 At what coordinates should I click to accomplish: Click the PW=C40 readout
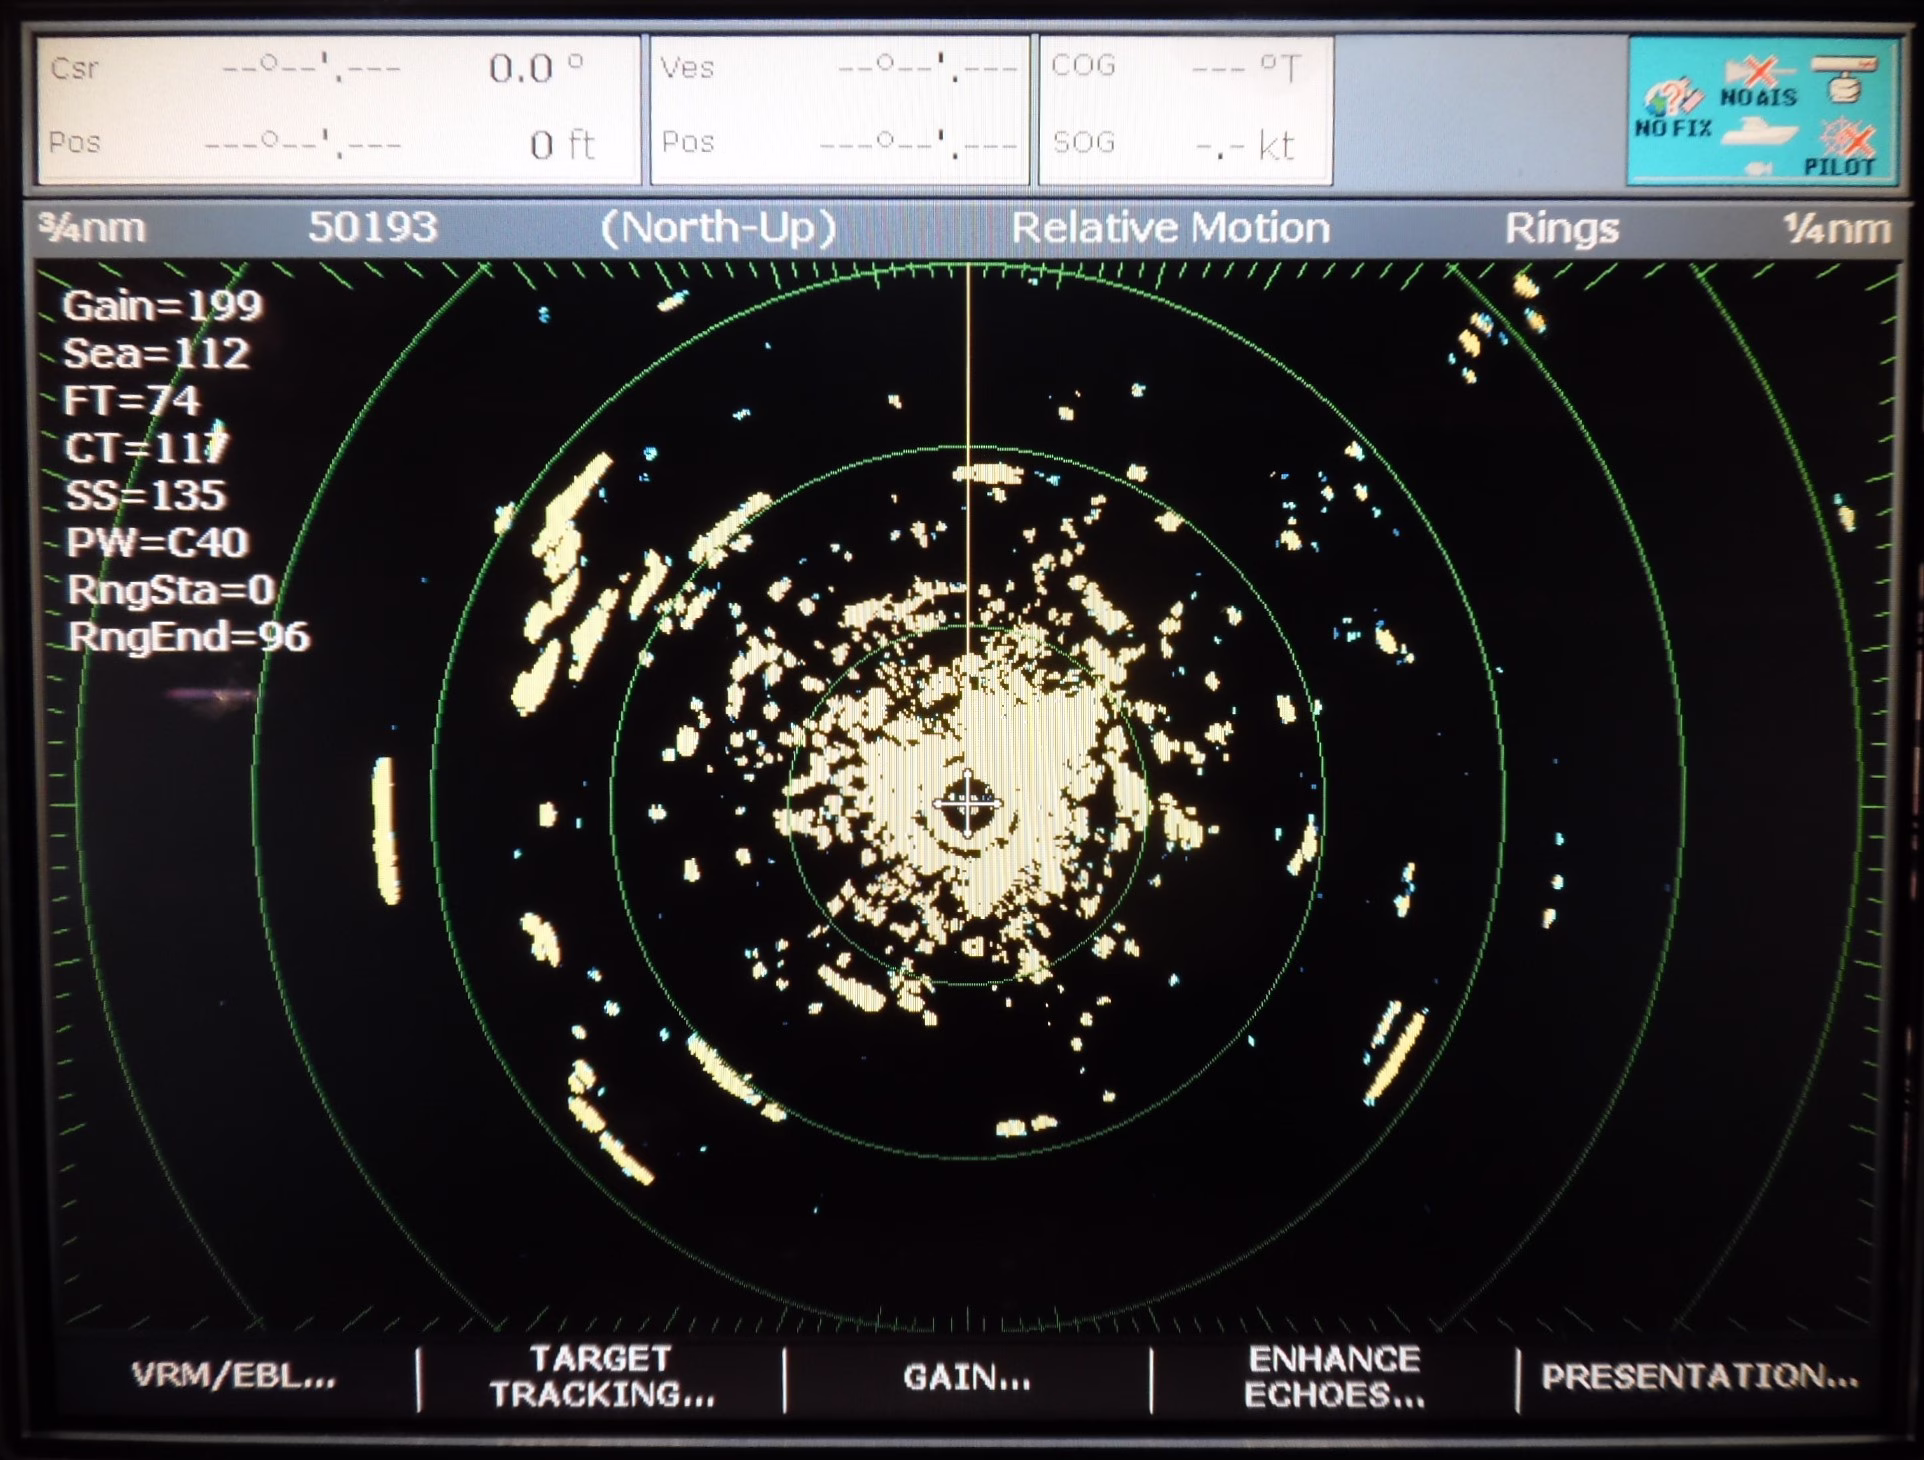click(x=157, y=542)
